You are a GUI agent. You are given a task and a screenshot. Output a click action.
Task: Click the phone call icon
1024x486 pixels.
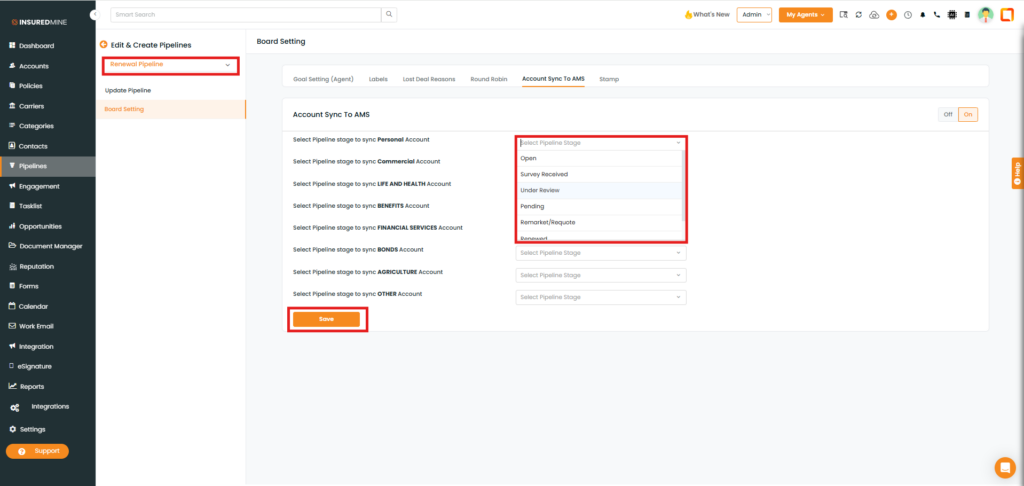pos(936,15)
